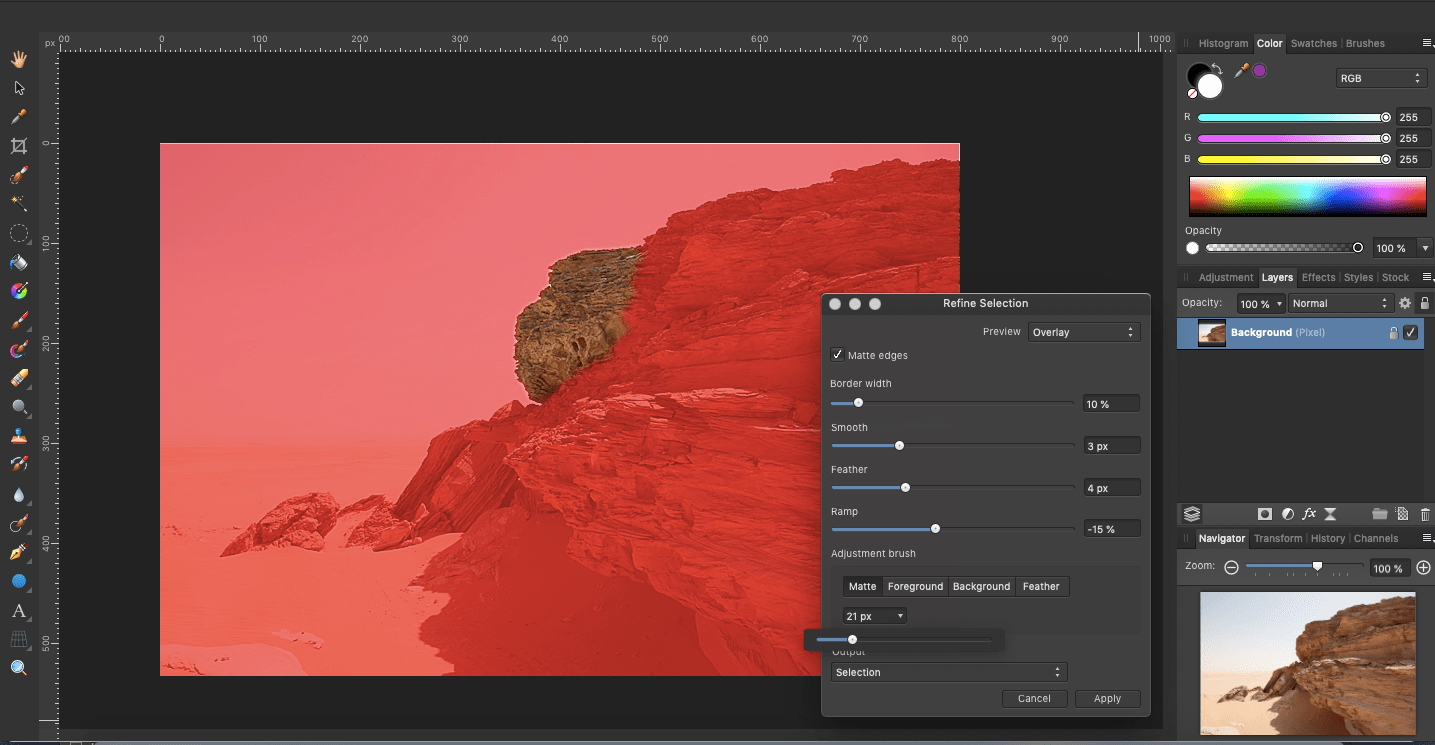Cancel the Refine Selection dialog

1034,698
